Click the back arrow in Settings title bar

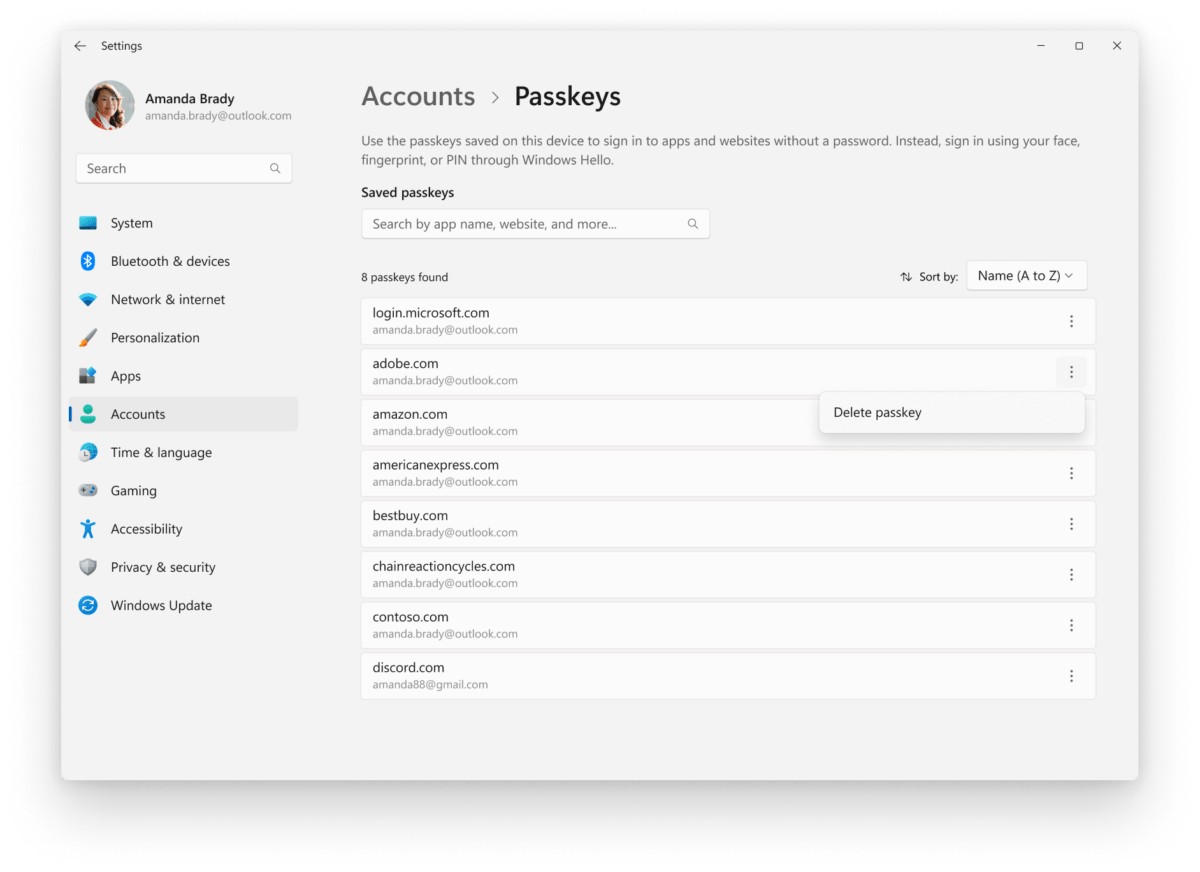tap(80, 46)
